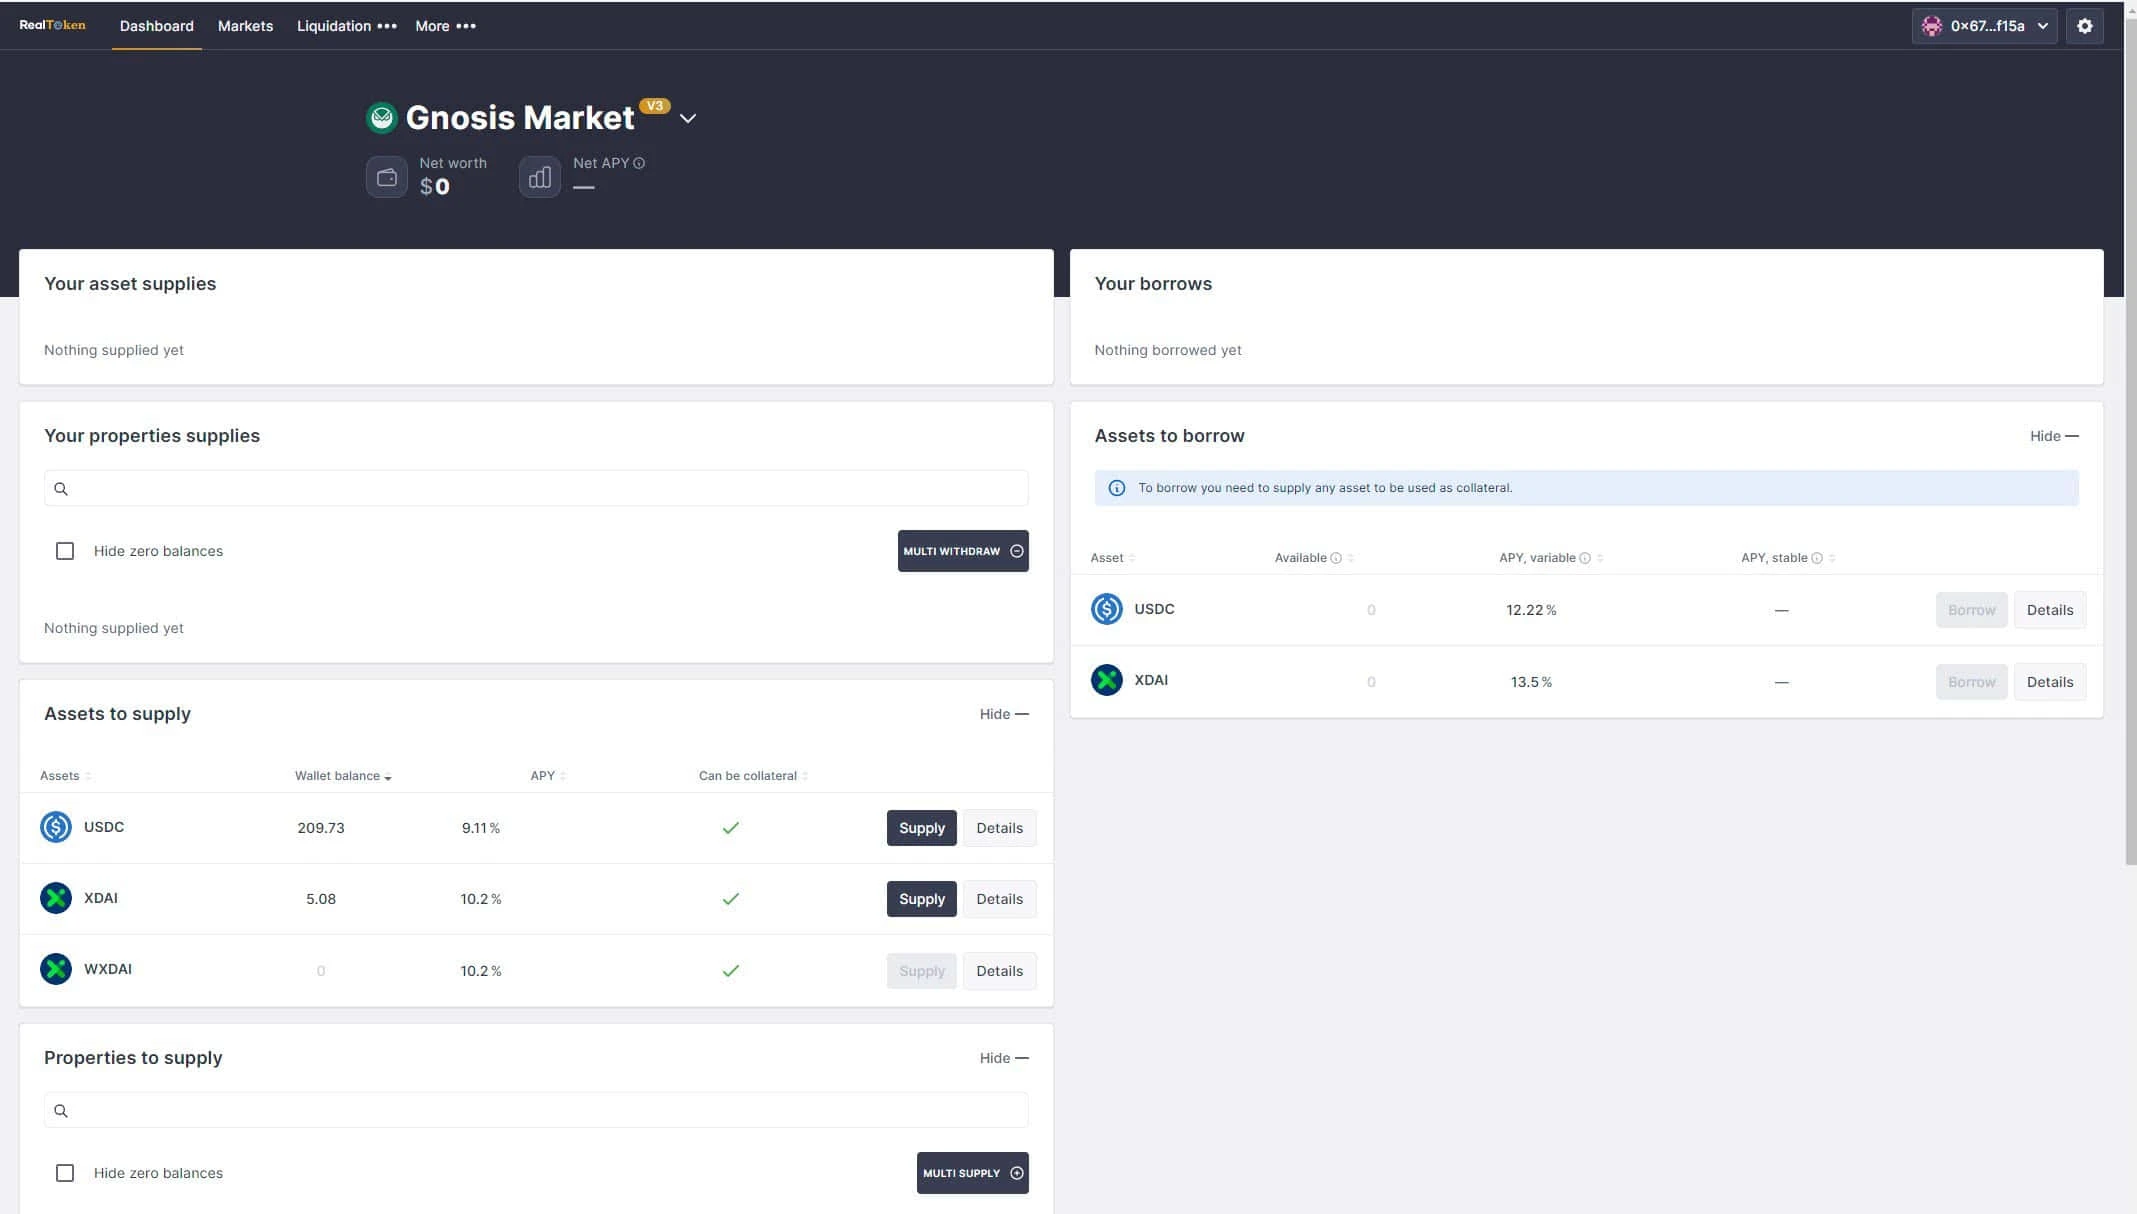This screenshot has height=1214, width=2137.
Task: Click the USDC token icon in Assets to supply
Action: click(56, 827)
